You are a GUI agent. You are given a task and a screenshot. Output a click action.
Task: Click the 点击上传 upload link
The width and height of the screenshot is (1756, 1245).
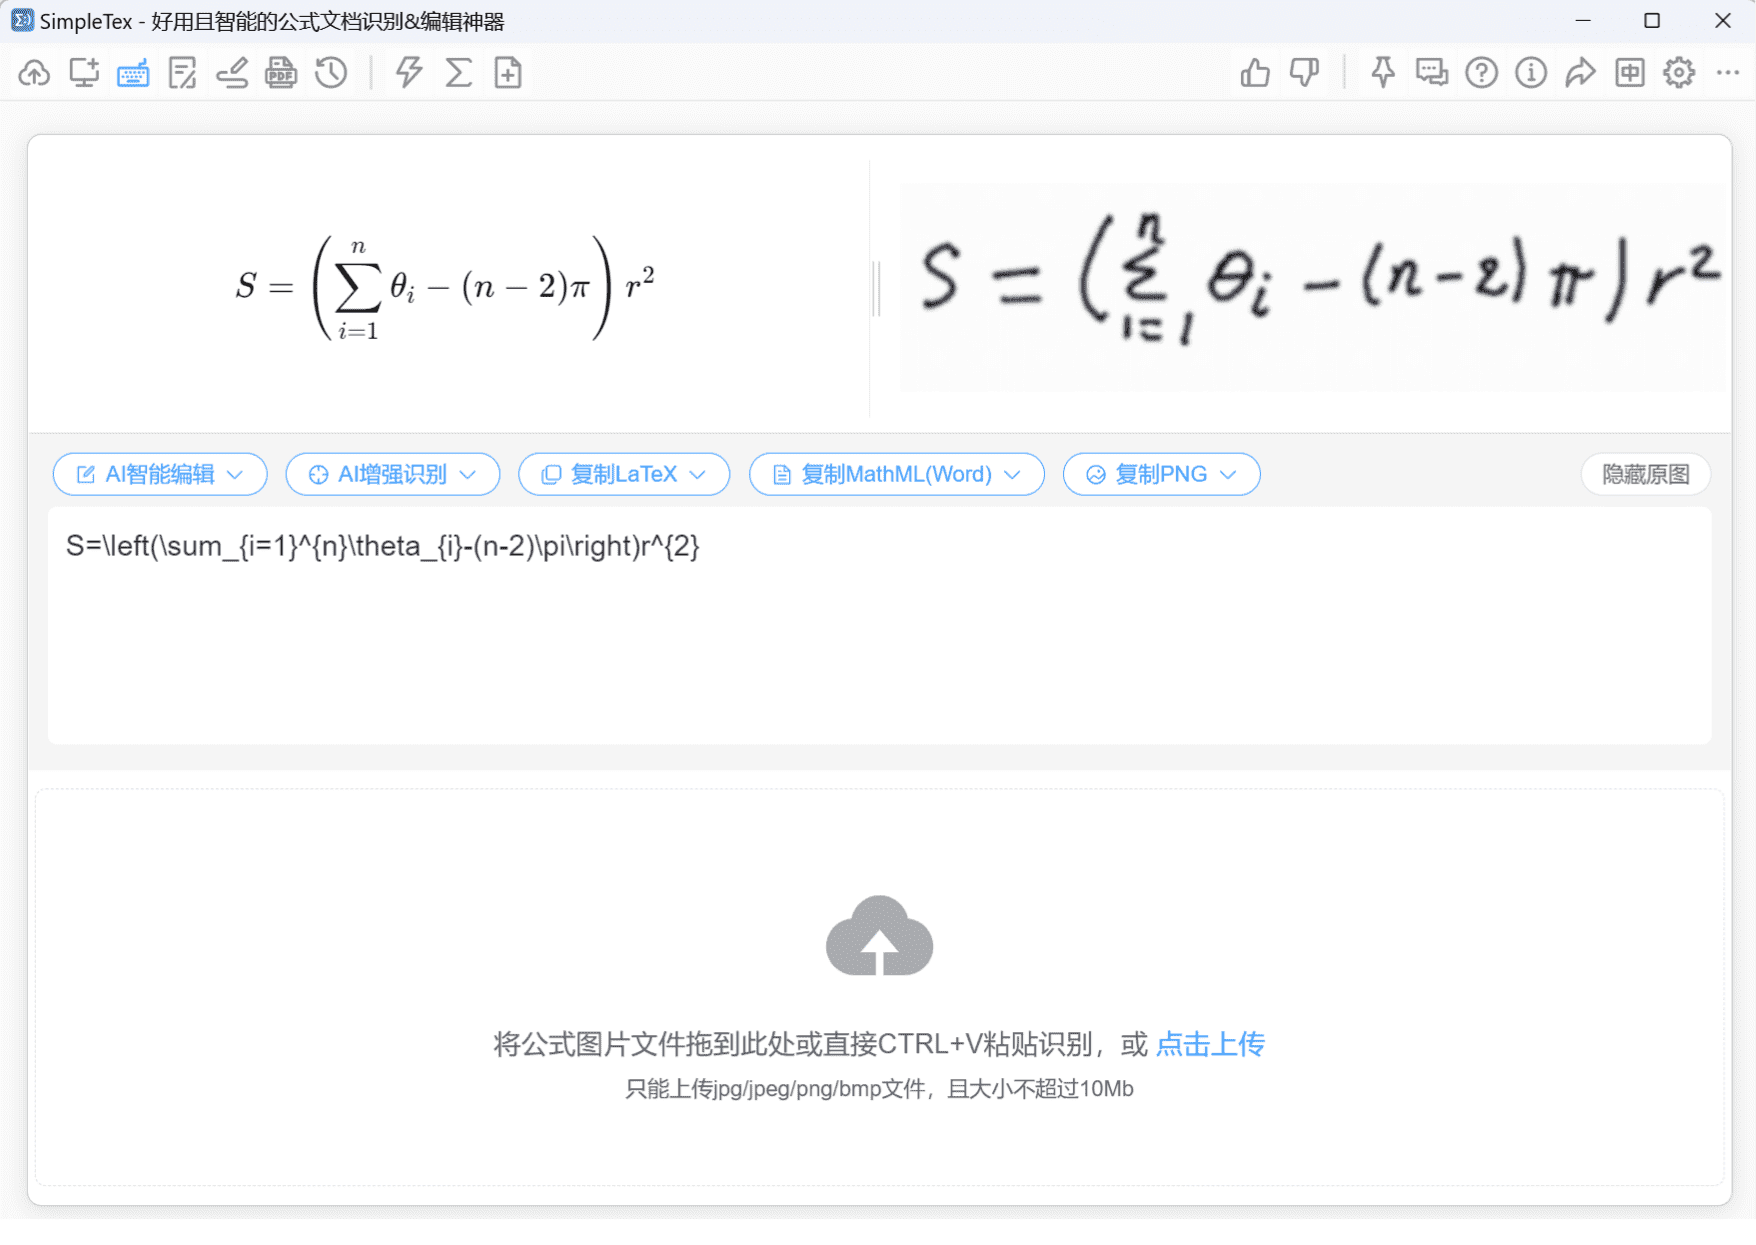click(x=1209, y=1043)
